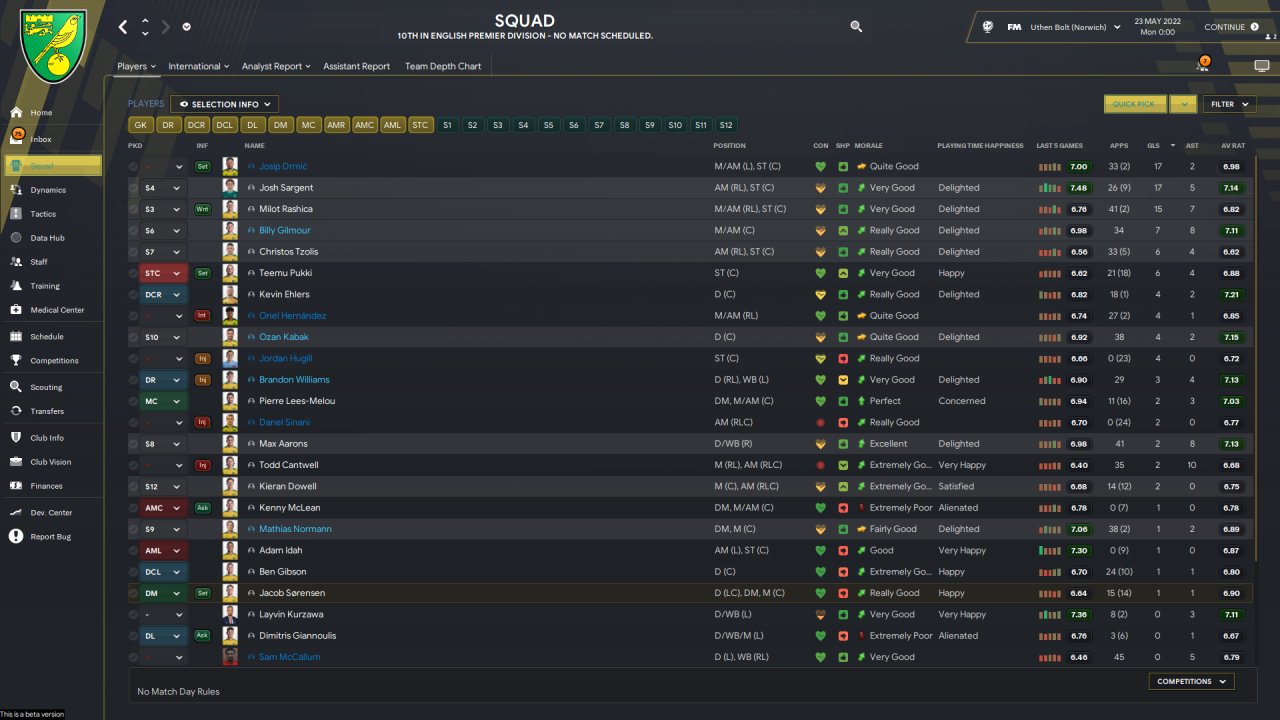Expand the Selection Info dropdown
Viewport: 1280px width, 720px height.
point(224,104)
